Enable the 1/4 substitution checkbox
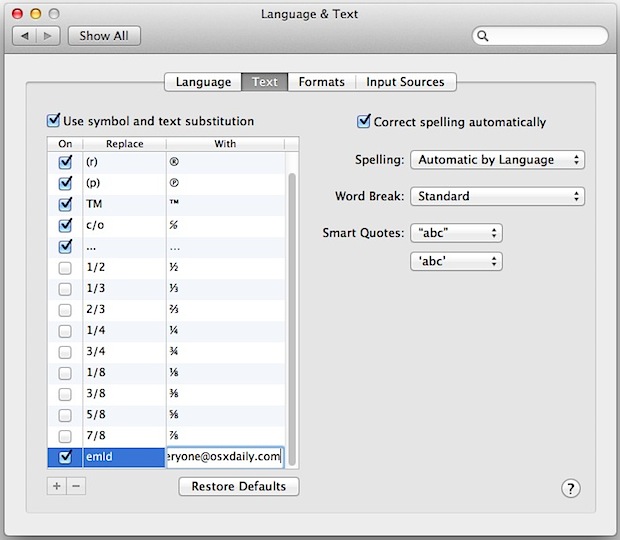 (65, 331)
